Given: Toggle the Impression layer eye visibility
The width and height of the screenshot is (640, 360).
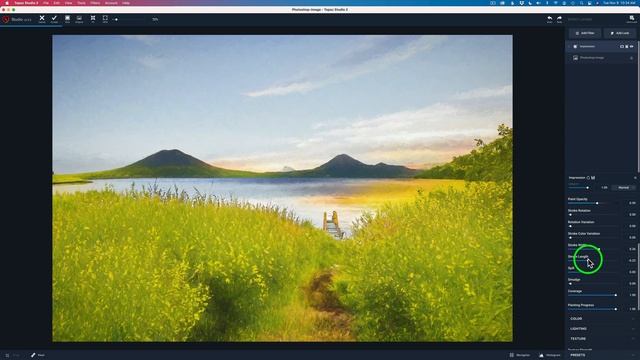Looking at the screenshot, I should 631,47.
